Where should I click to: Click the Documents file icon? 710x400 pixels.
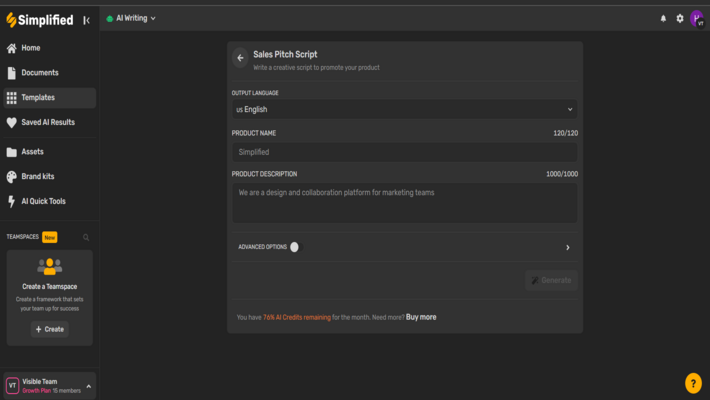[x=12, y=73]
